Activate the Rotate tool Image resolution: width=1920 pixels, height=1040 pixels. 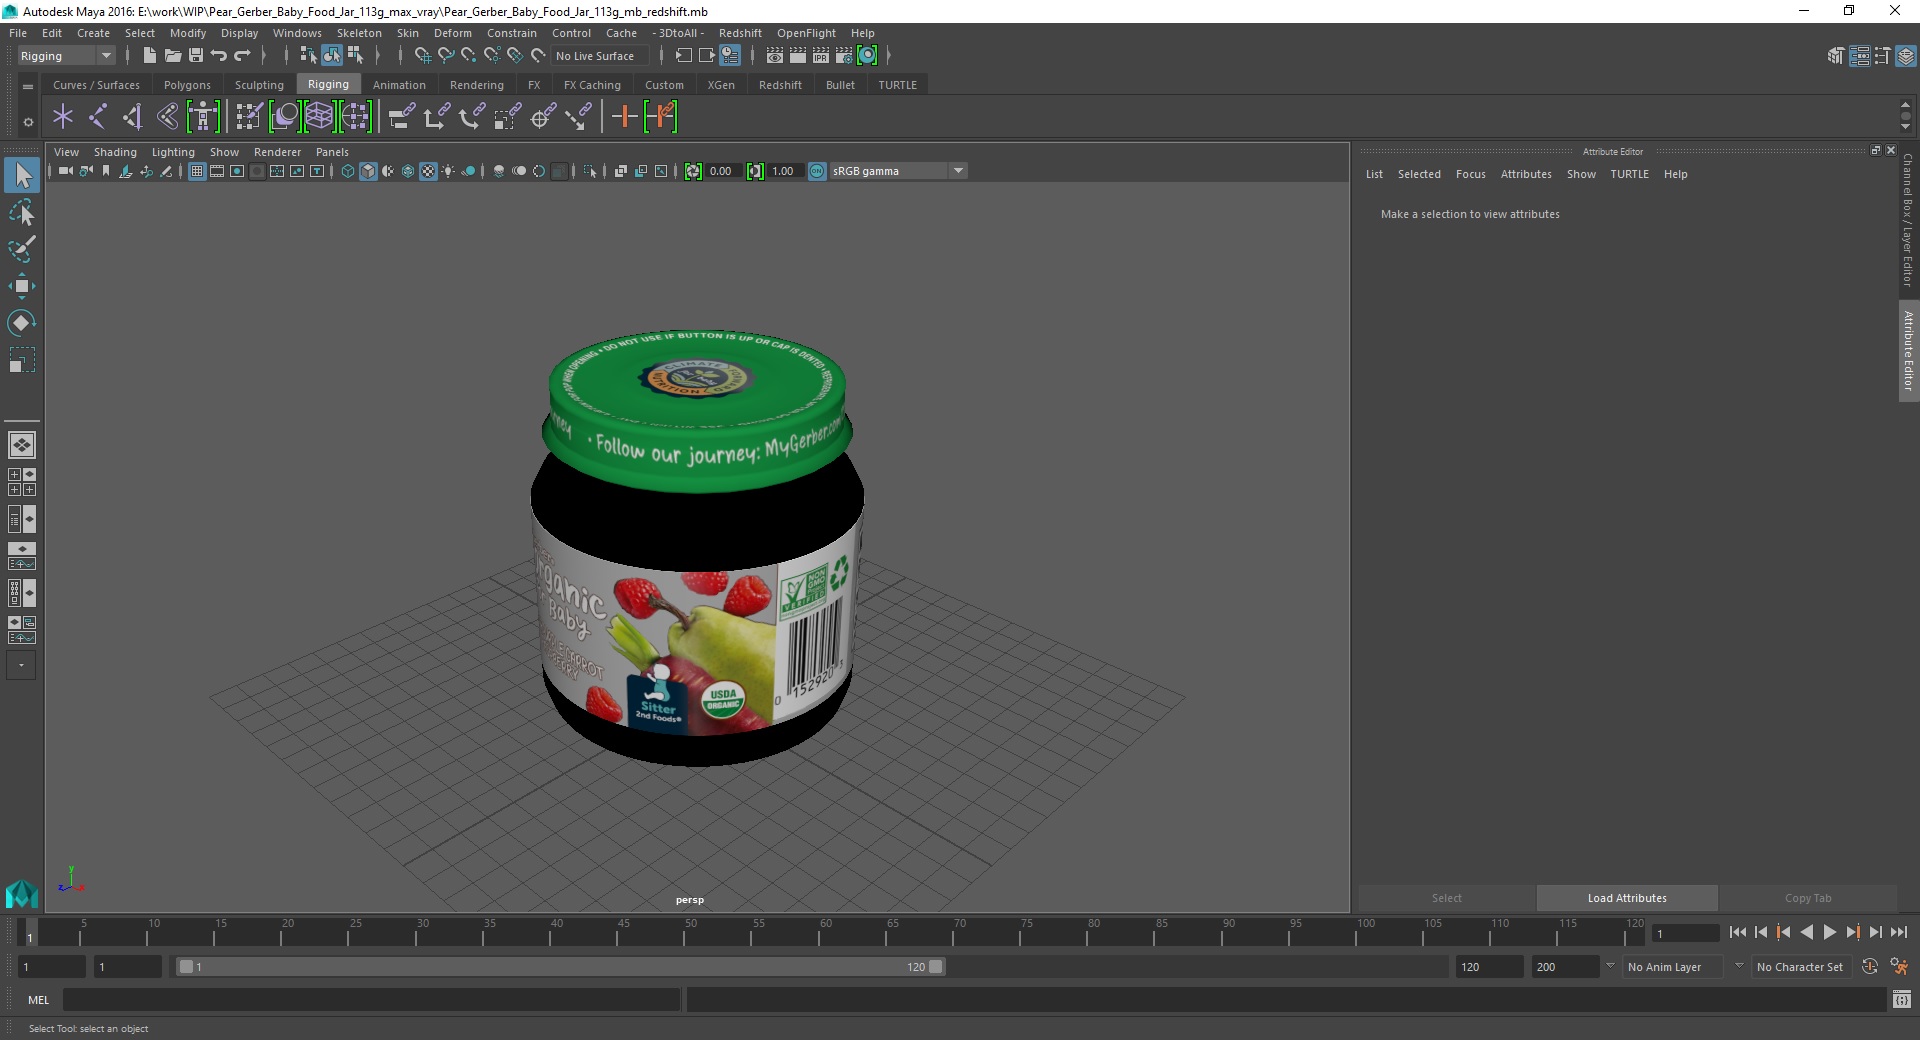tap(22, 323)
